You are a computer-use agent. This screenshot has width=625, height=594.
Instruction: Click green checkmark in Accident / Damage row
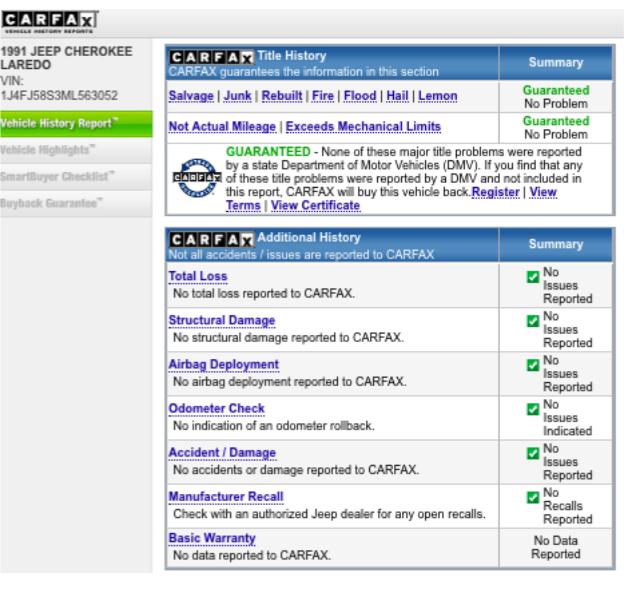tap(533, 453)
